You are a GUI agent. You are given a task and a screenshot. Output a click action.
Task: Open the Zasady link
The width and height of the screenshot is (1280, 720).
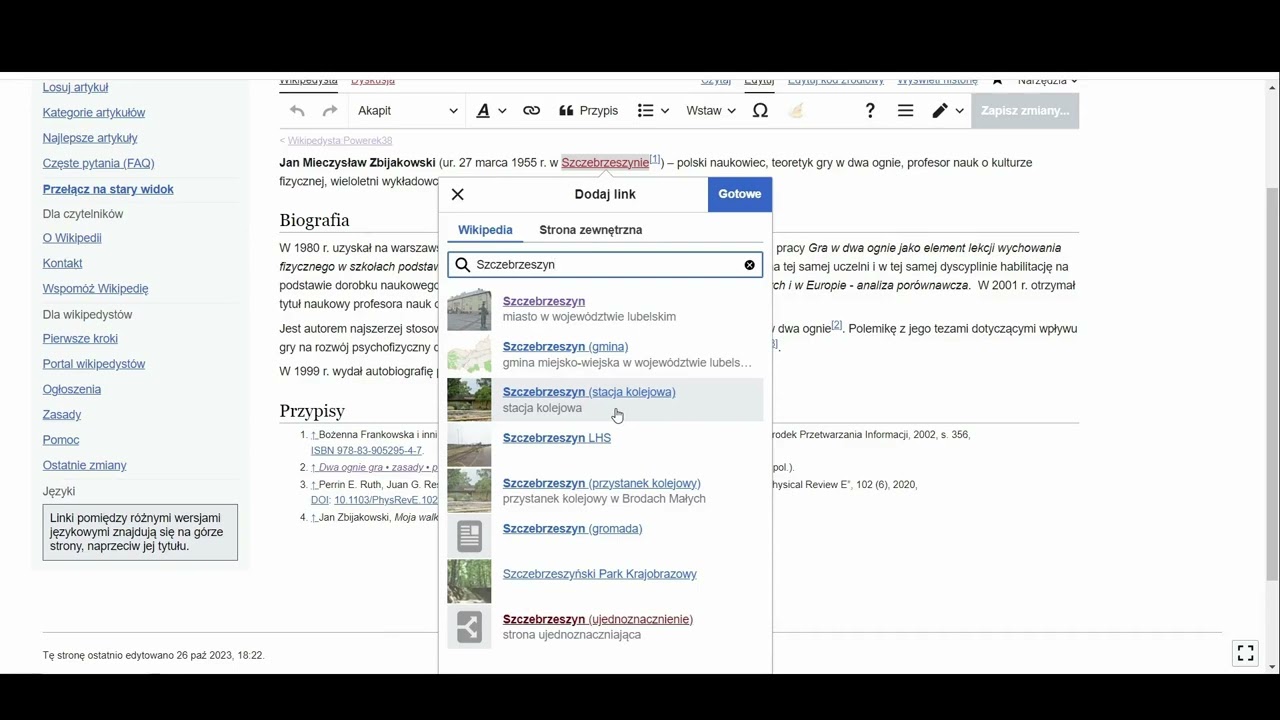62,415
